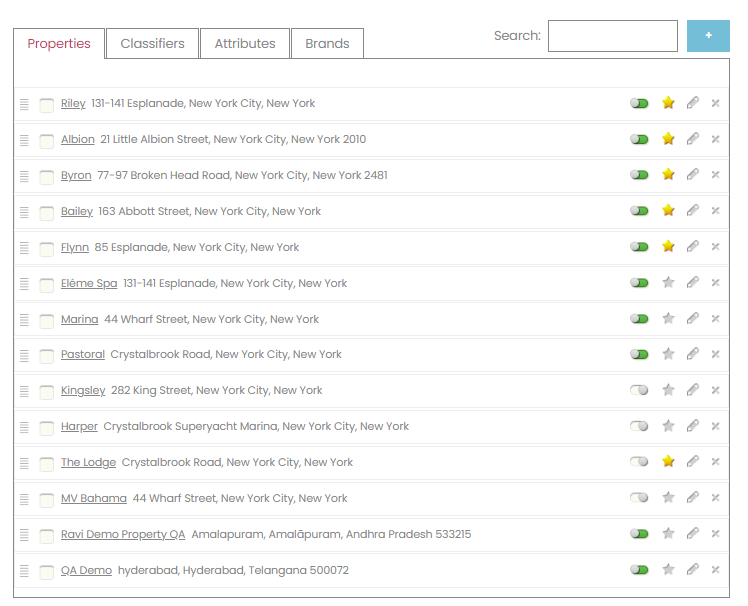The image size is (748, 606).
Task: Click the pencil icon for Pastoral
Action: 693,354
